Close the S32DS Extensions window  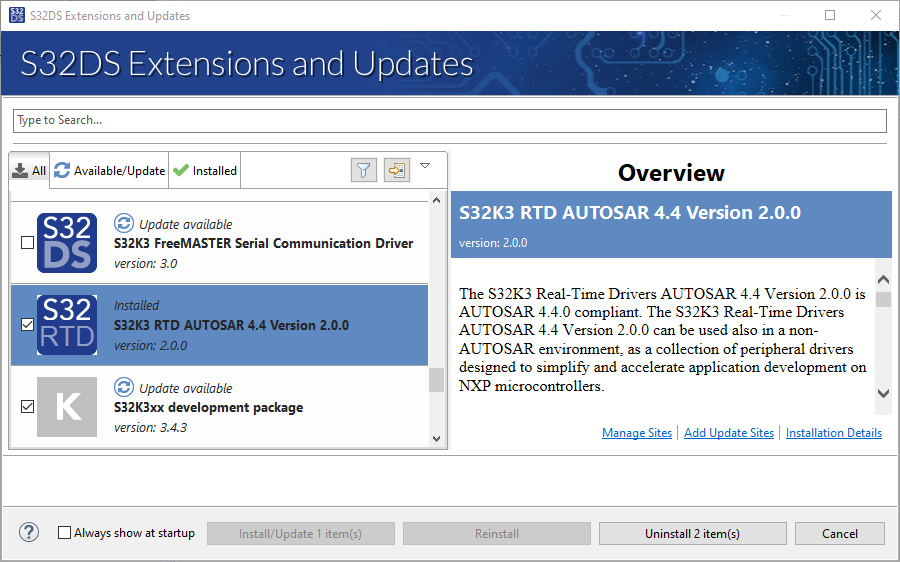[x=876, y=15]
